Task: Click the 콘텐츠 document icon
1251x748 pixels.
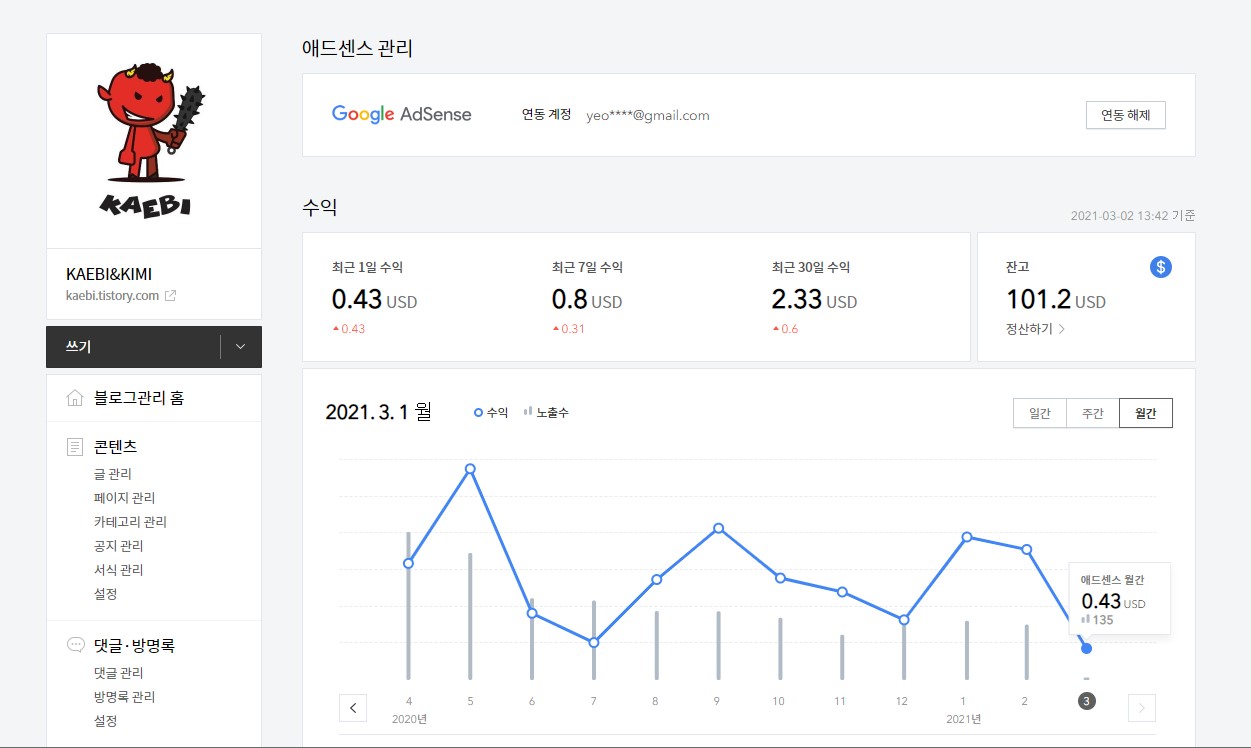Action: pos(75,446)
